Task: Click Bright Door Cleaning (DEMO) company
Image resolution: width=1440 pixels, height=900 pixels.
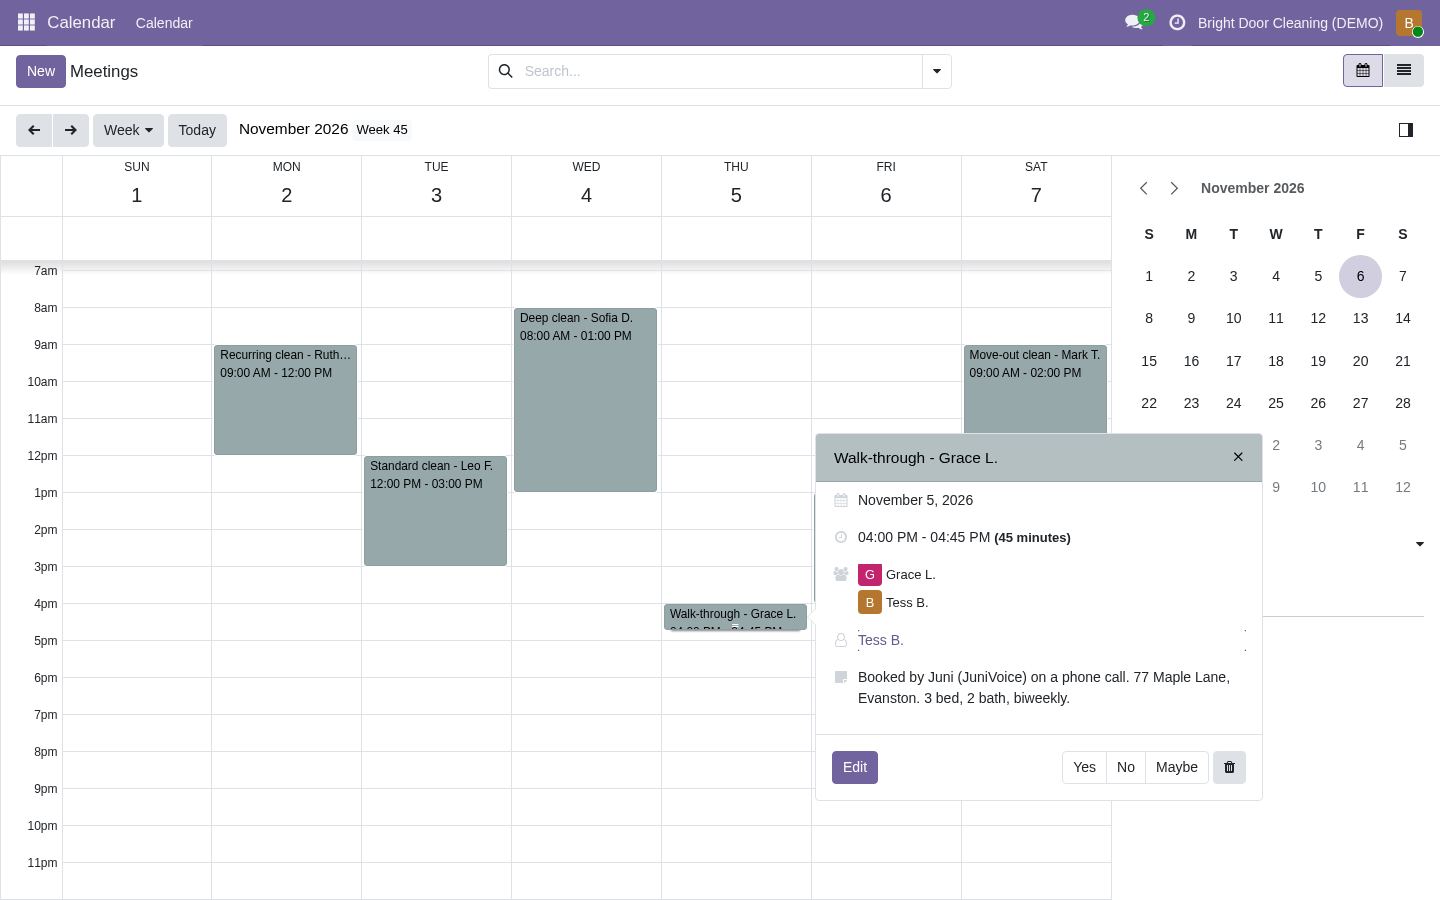Action: [1290, 22]
